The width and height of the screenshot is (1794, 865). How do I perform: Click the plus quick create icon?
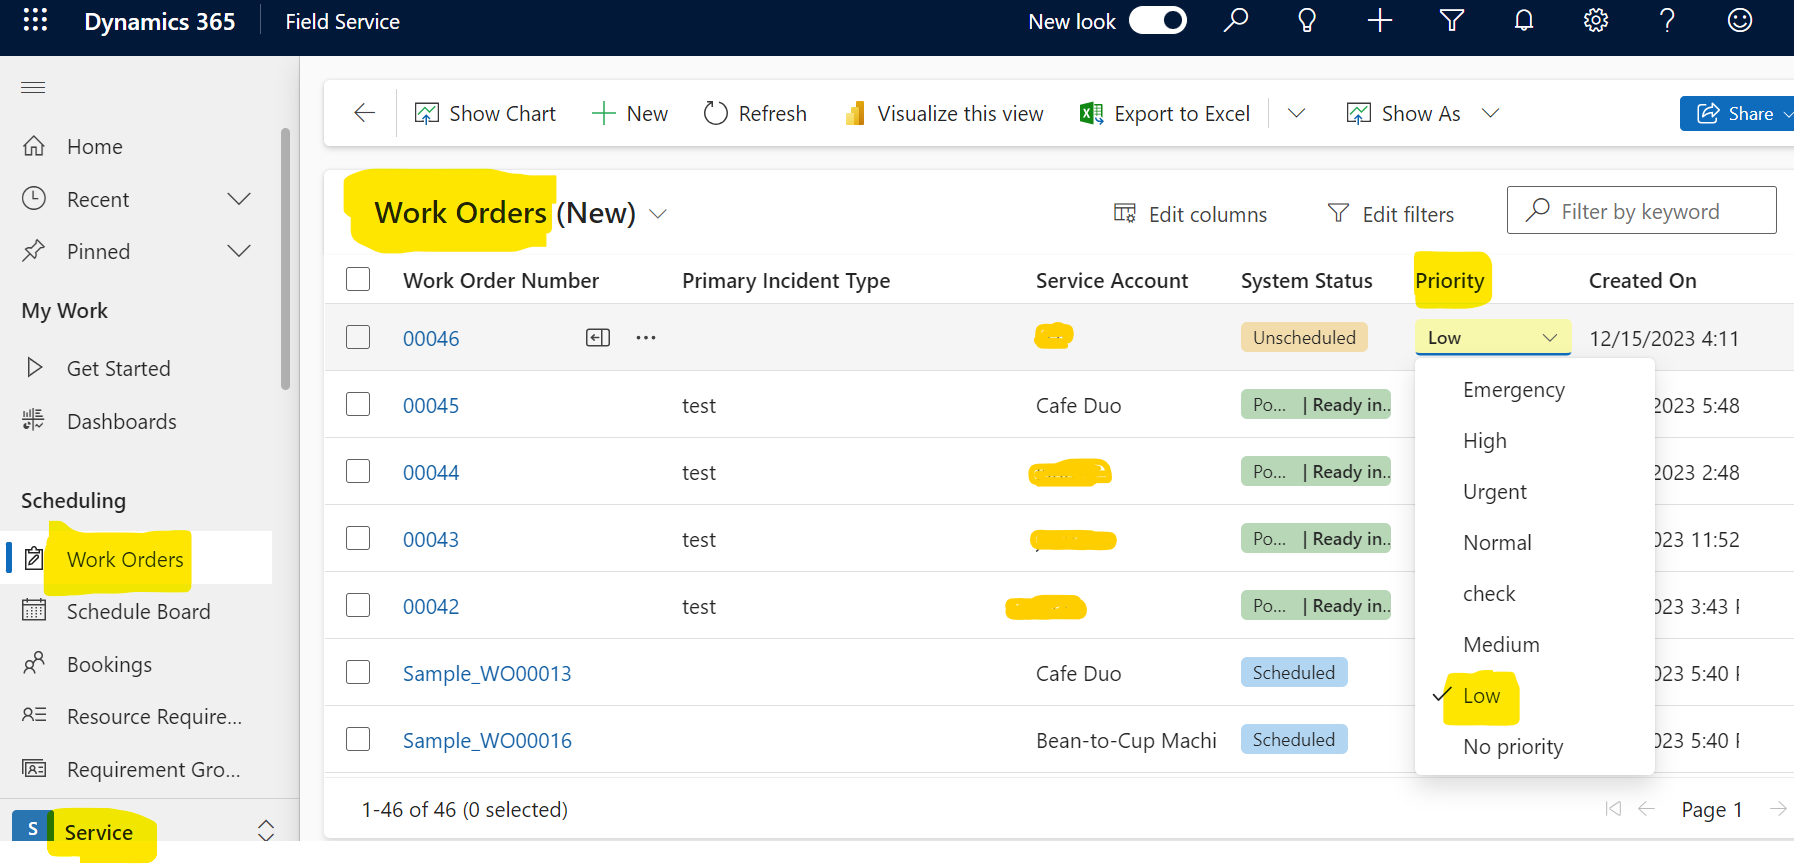click(x=1380, y=20)
